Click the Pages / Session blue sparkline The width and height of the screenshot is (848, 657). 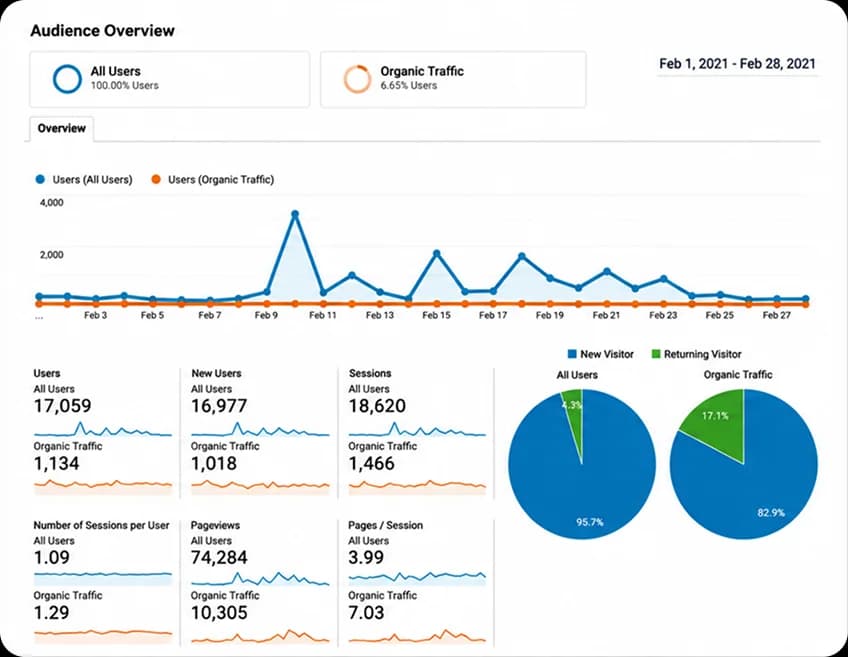tap(417, 578)
